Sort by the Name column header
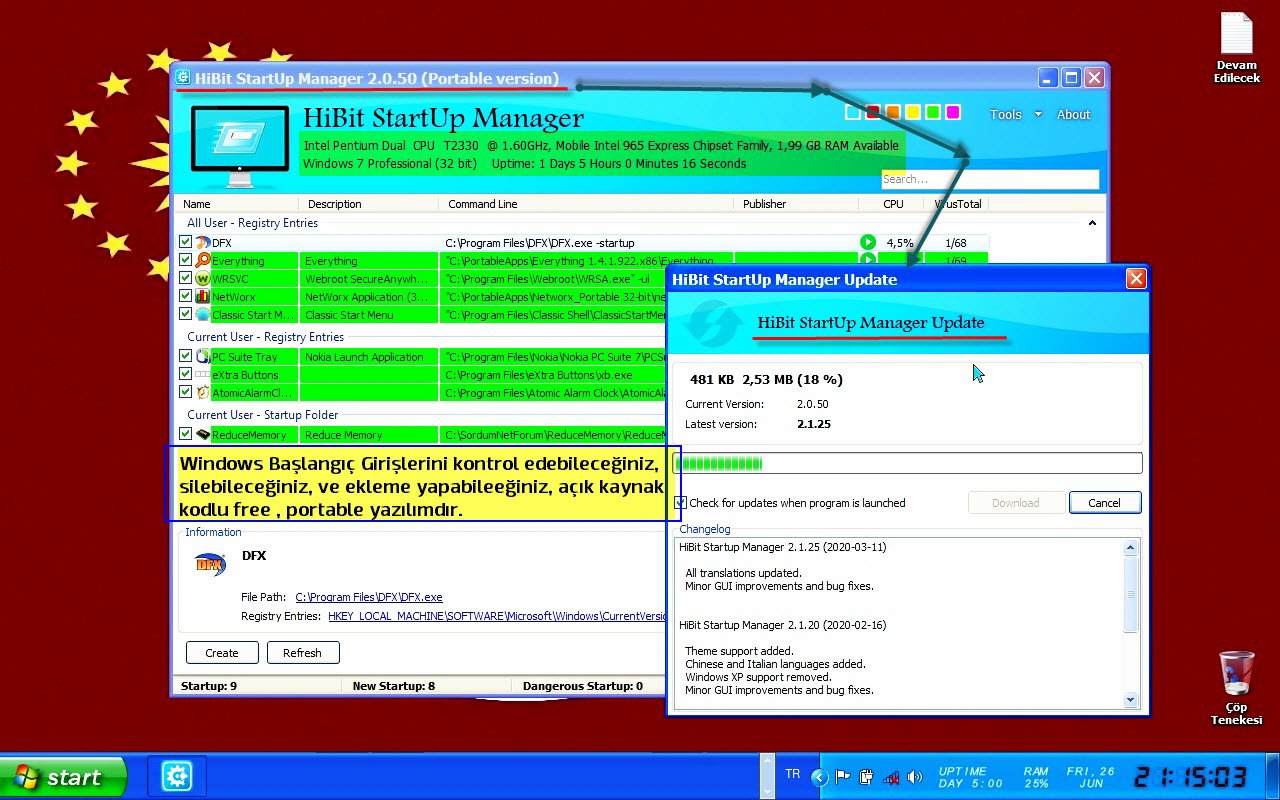The width and height of the screenshot is (1280, 800). tap(197, 204)
